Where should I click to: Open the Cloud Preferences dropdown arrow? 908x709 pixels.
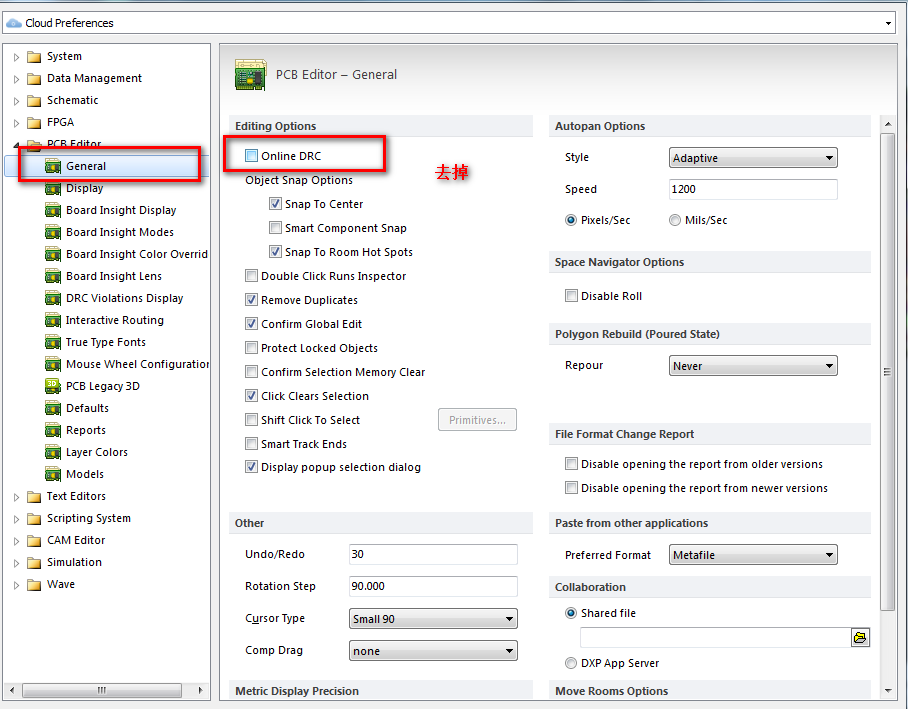pyautogui.click(x=888, y=23)
